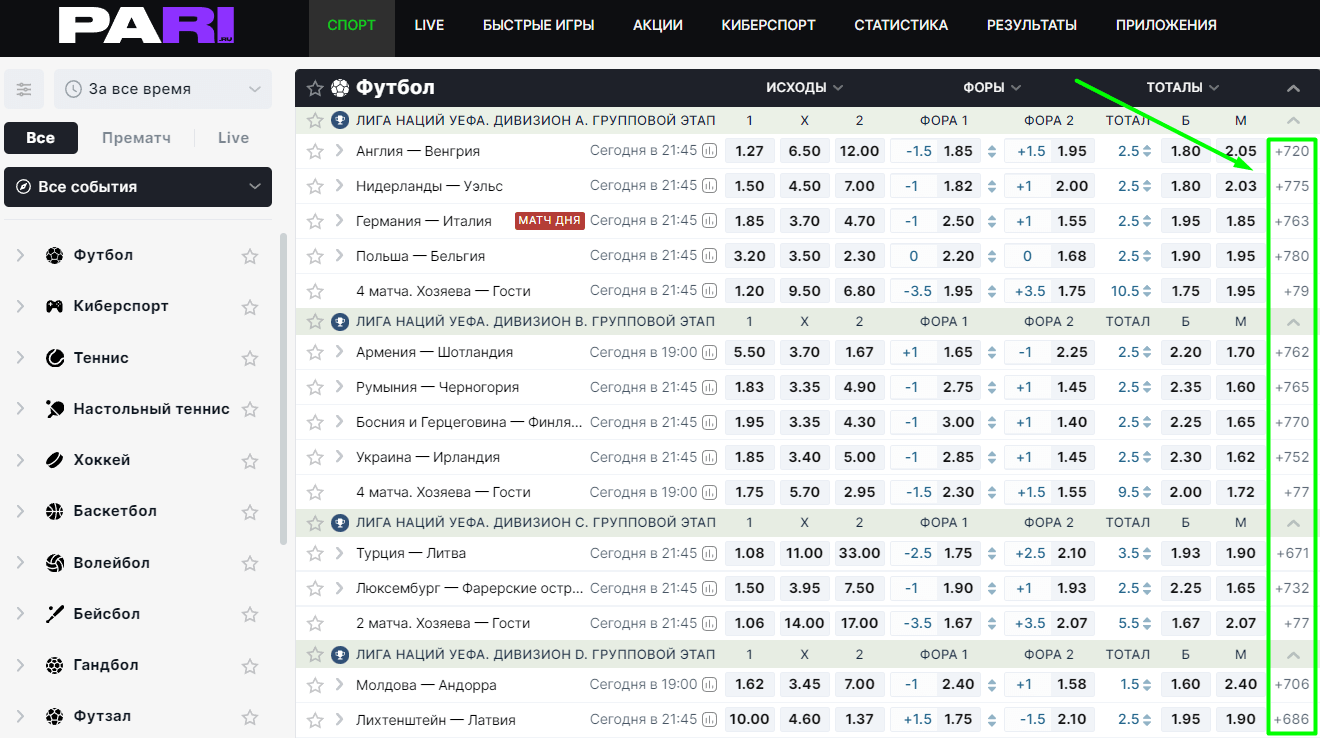Click the Теннис ball icon in sidebar
The image size is (1320, 738).
(x=55, y=358)
